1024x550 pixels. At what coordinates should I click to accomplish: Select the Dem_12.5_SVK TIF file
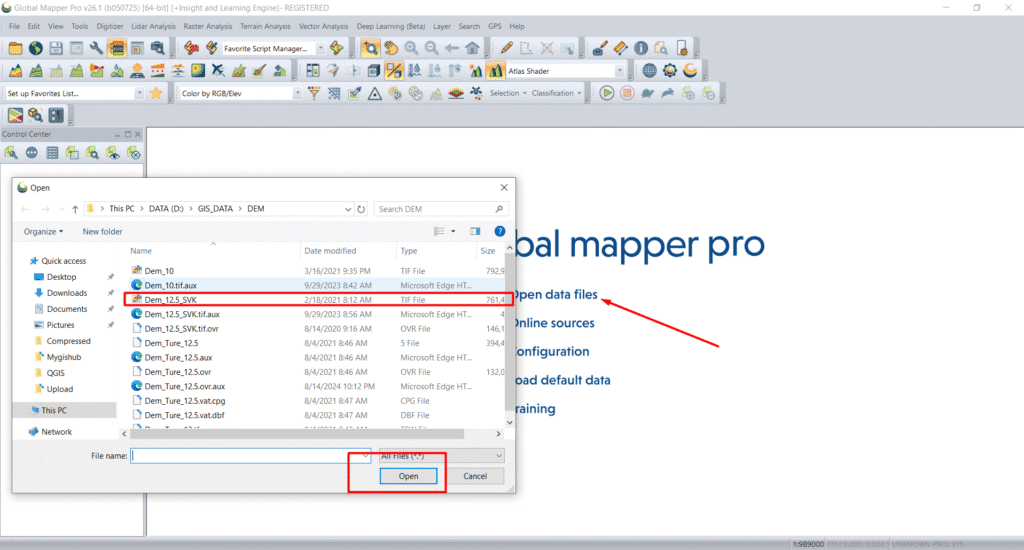317,300
